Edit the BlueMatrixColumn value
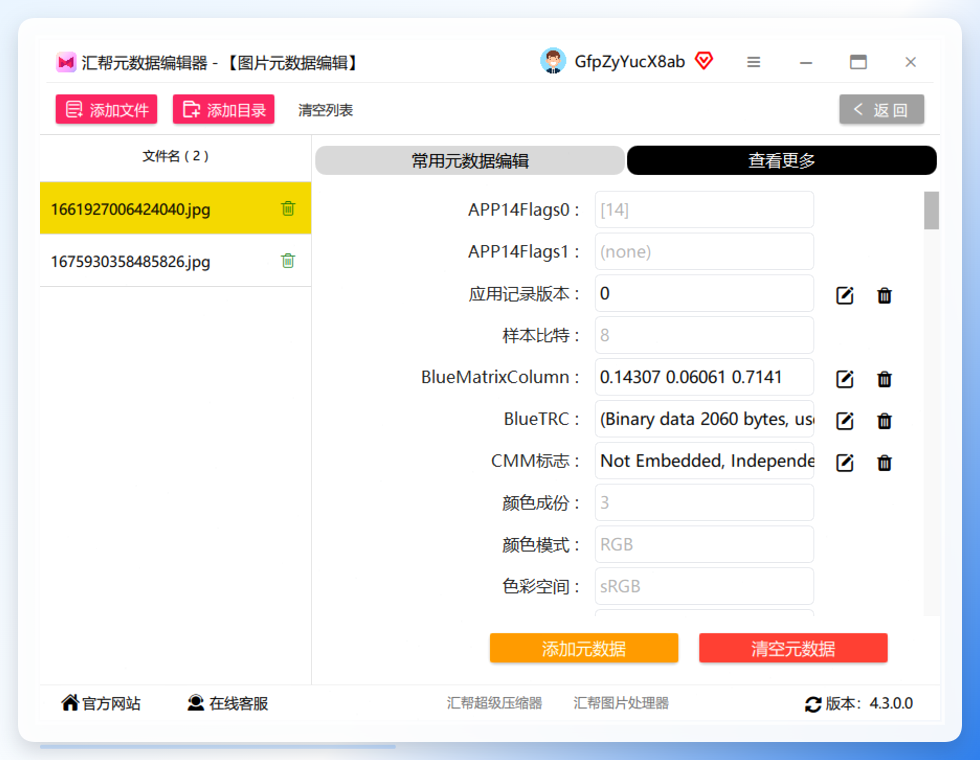Image resolution: width=980 pixels, height=760 pixels. pos(844,379)
